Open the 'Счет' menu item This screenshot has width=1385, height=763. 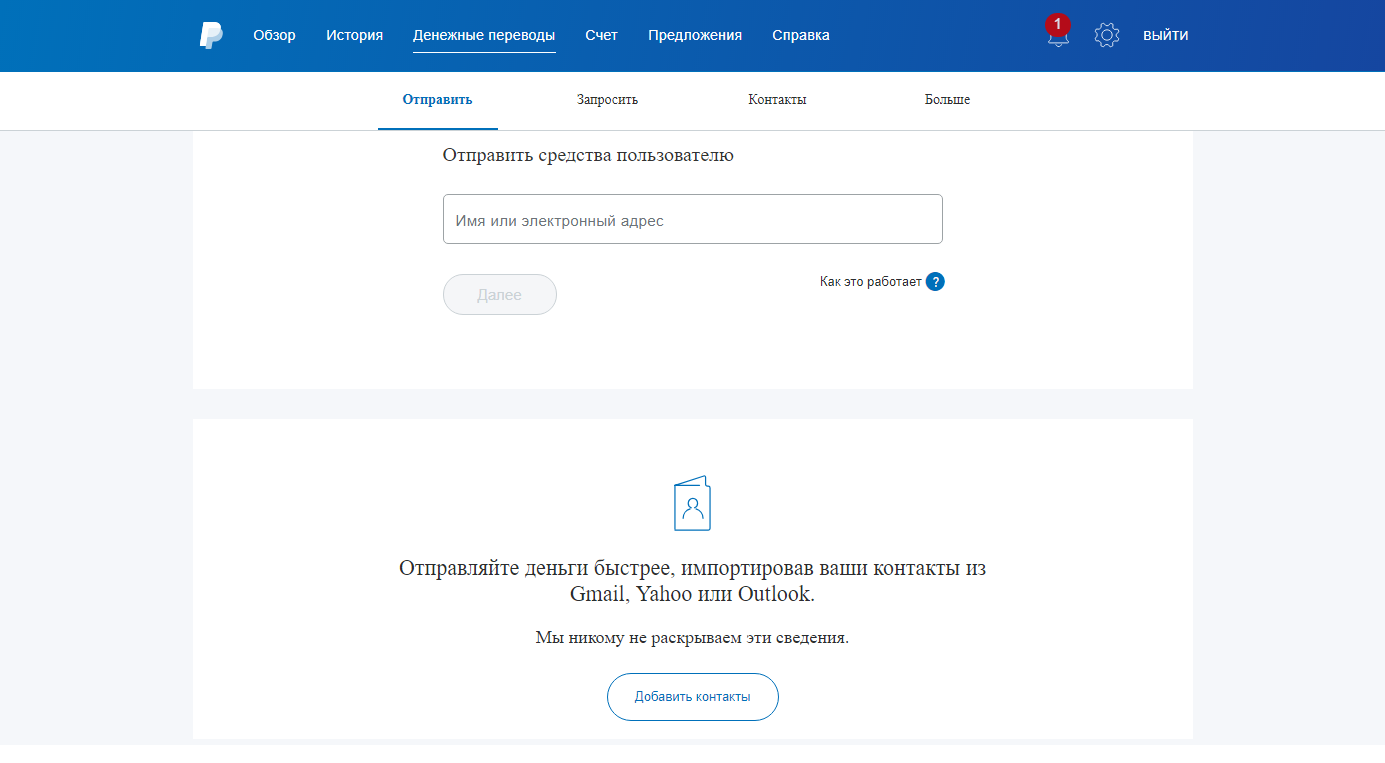pyautogui.click(x=602, y=34)
